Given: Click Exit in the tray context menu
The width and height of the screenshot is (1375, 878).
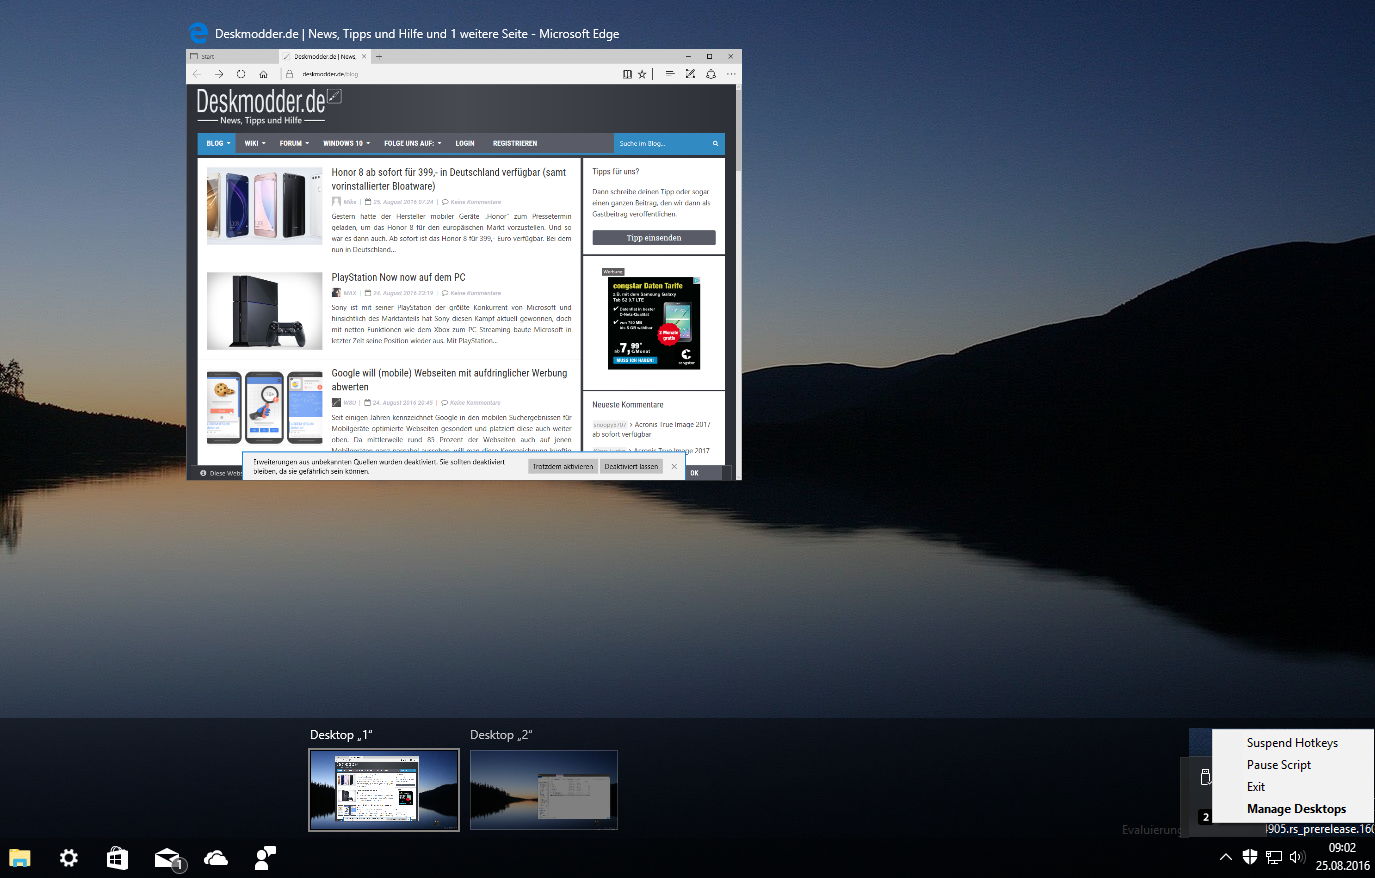Looking at the screenshot, I should 1292,787.
